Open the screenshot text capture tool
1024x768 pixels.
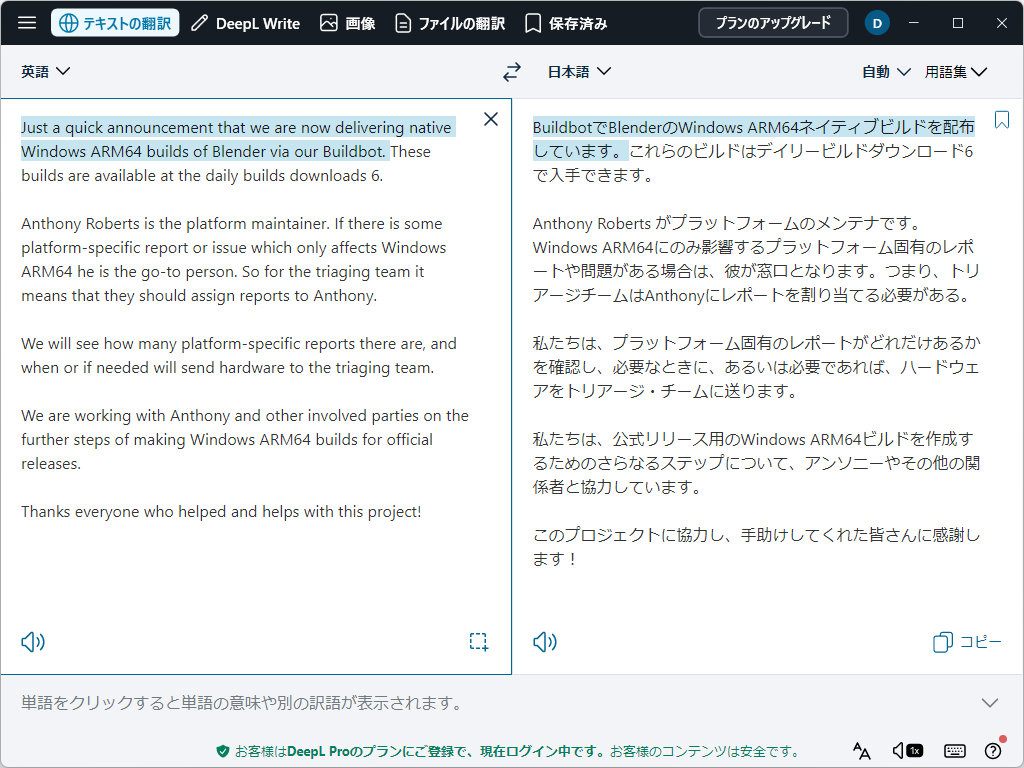tap(478, 641)
